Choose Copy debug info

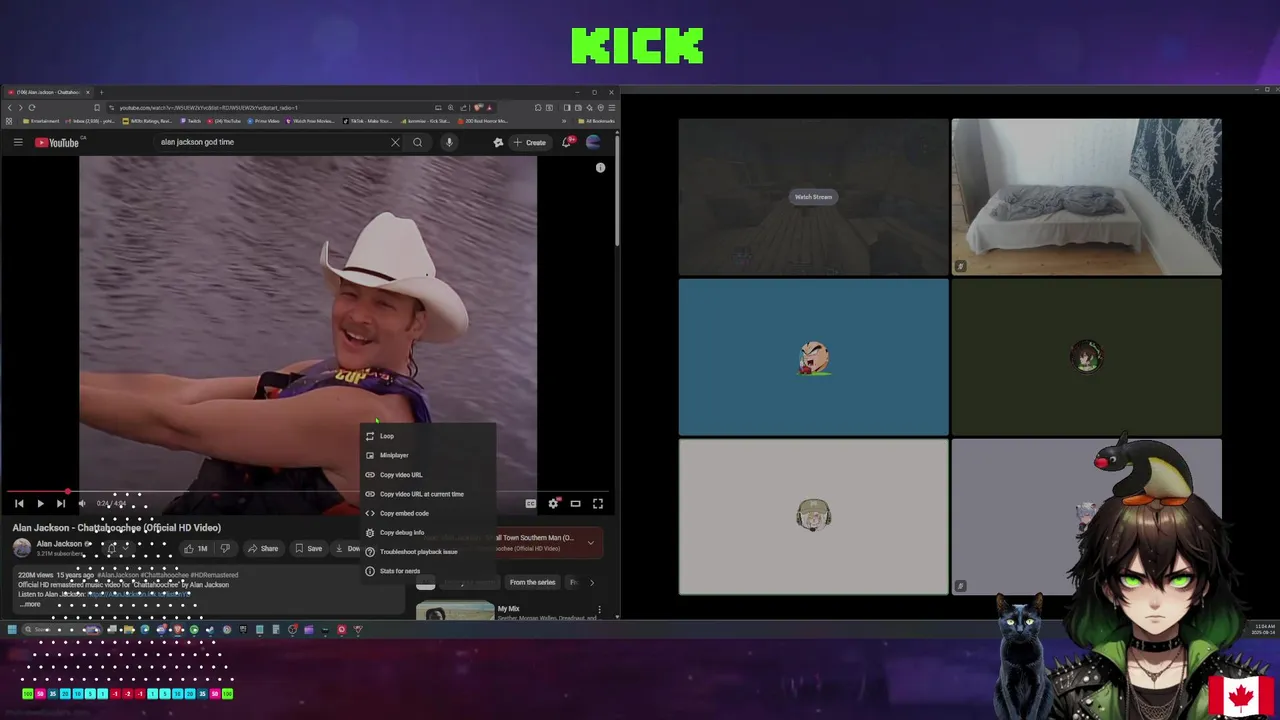click(x=428, y=532)
